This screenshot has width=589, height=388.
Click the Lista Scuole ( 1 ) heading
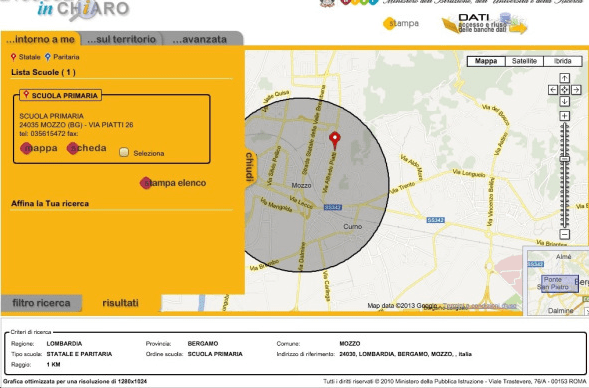tap(43, 72)
